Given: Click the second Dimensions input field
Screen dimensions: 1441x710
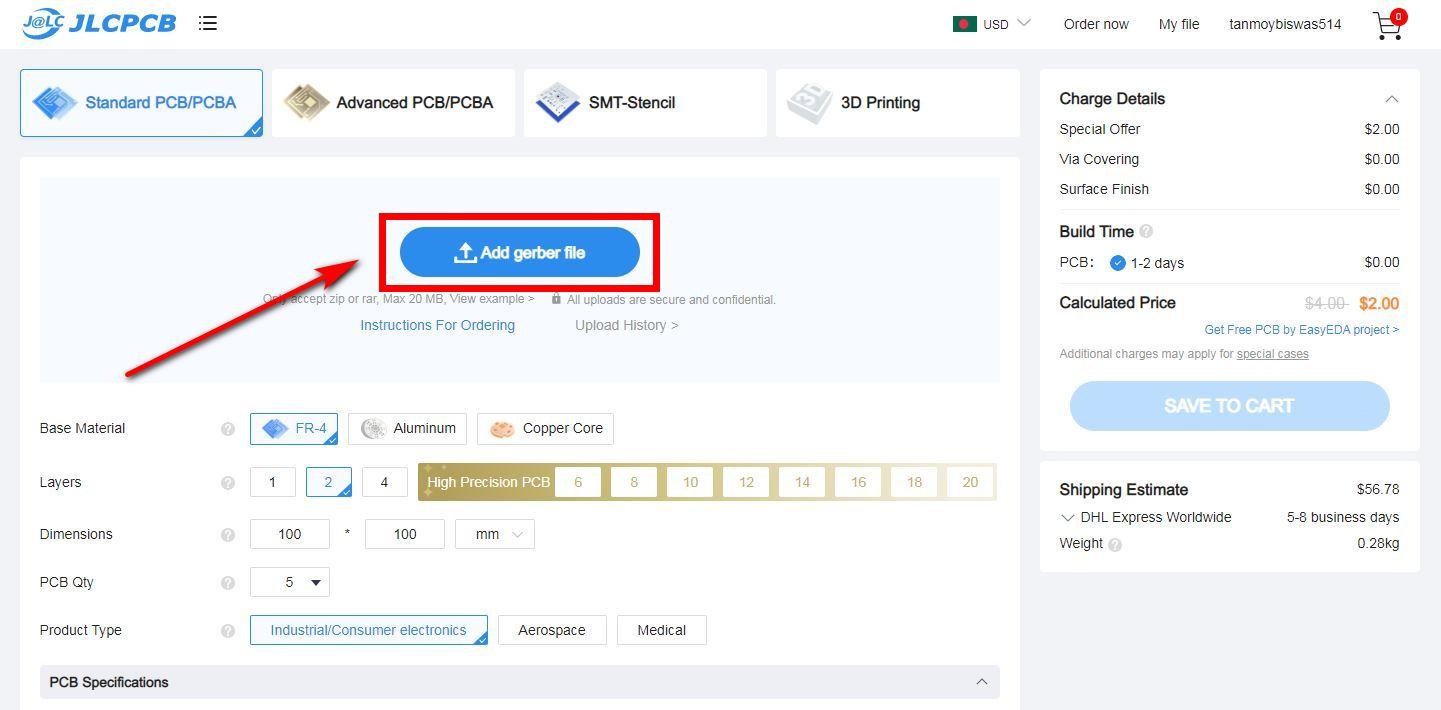Looking at the screenshot, I should click(405, 534).
